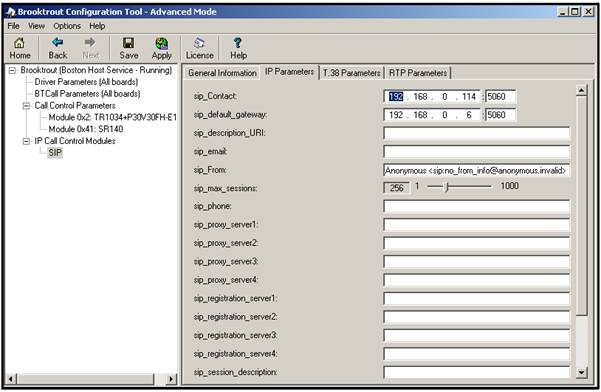The height and width of the screenshot is (392, 601).
Task: Close the Brooktrout Configuration Tool window
Action: coord(588,12)
